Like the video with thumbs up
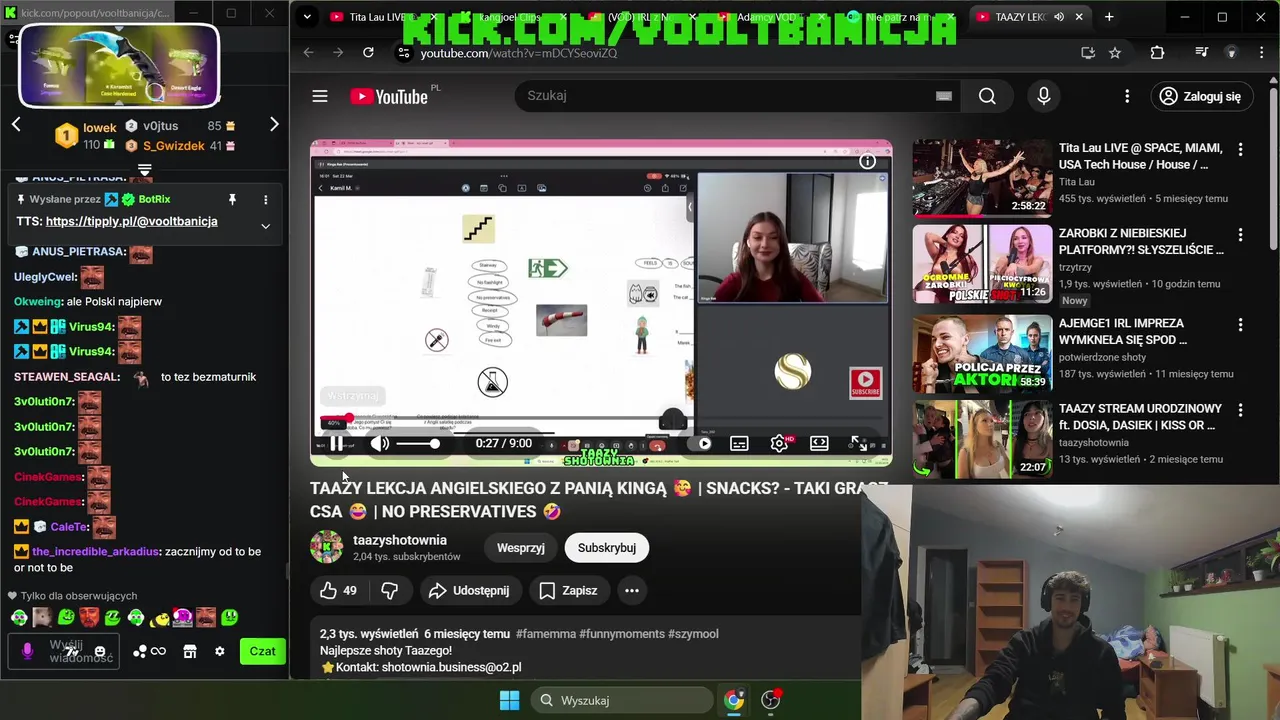1280x720 pixels. point(338,591)
